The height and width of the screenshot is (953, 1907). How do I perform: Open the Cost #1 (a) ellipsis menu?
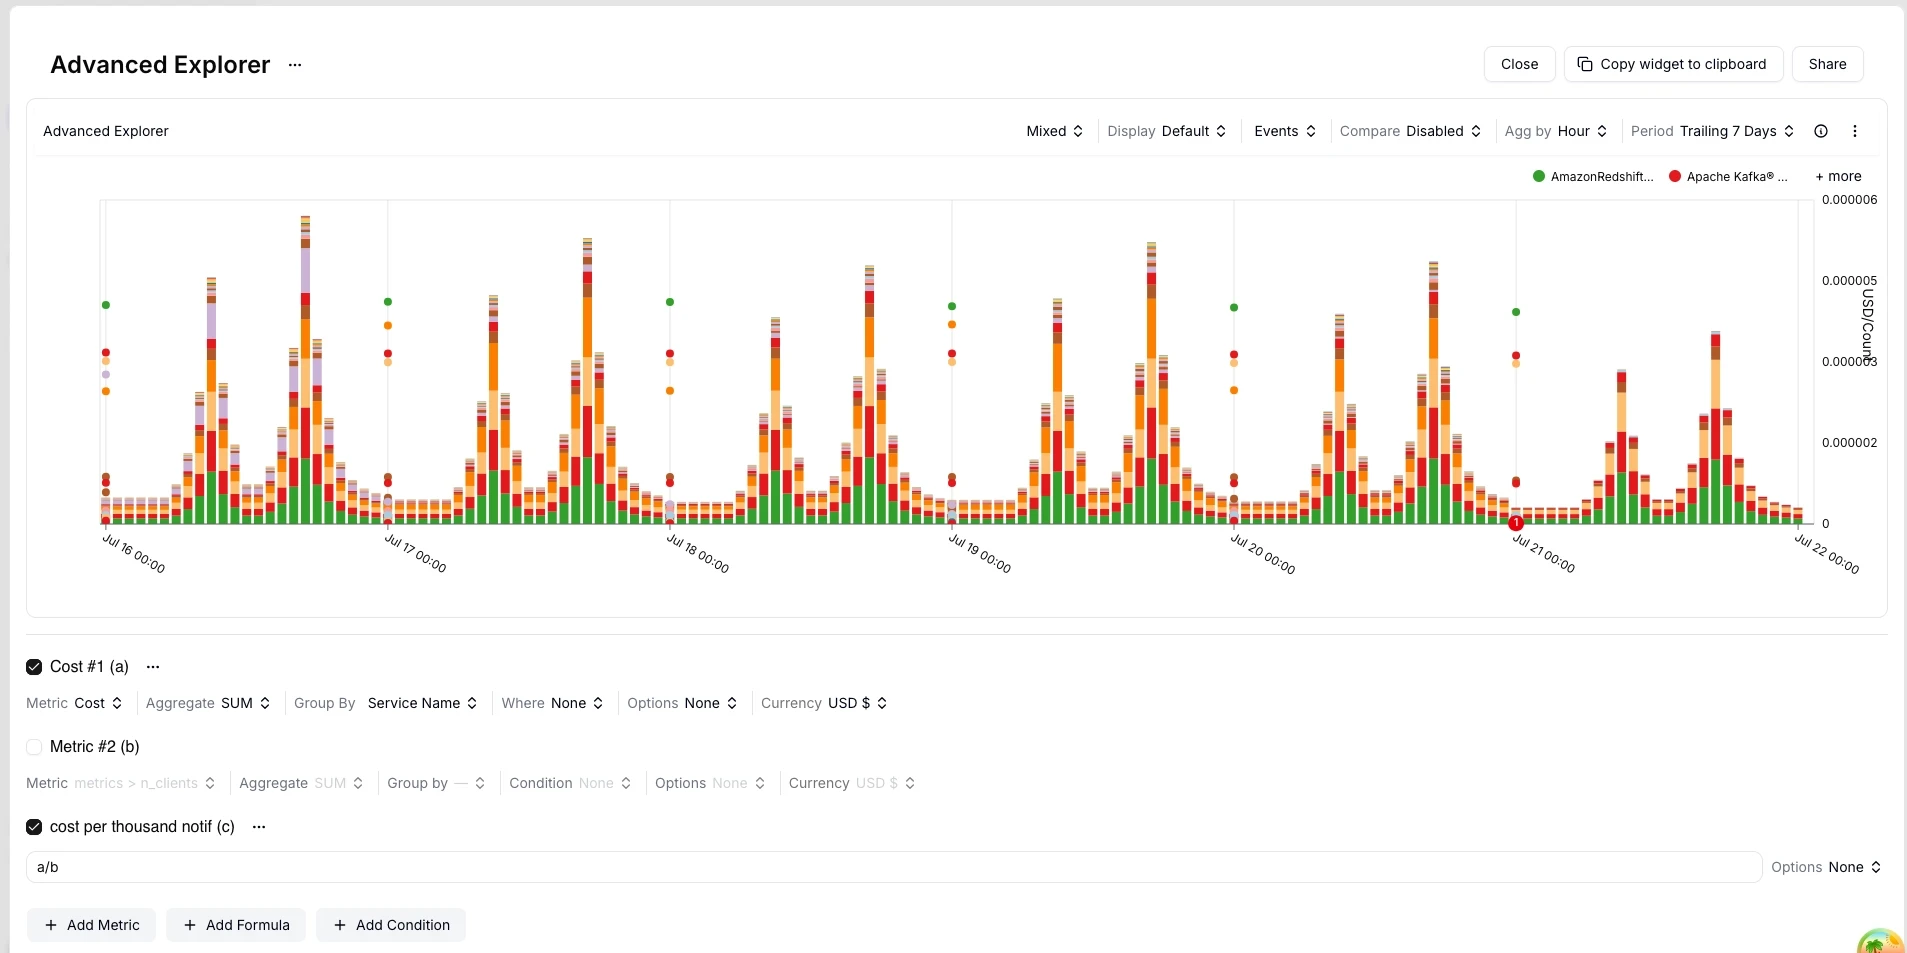tap(153, 667)
